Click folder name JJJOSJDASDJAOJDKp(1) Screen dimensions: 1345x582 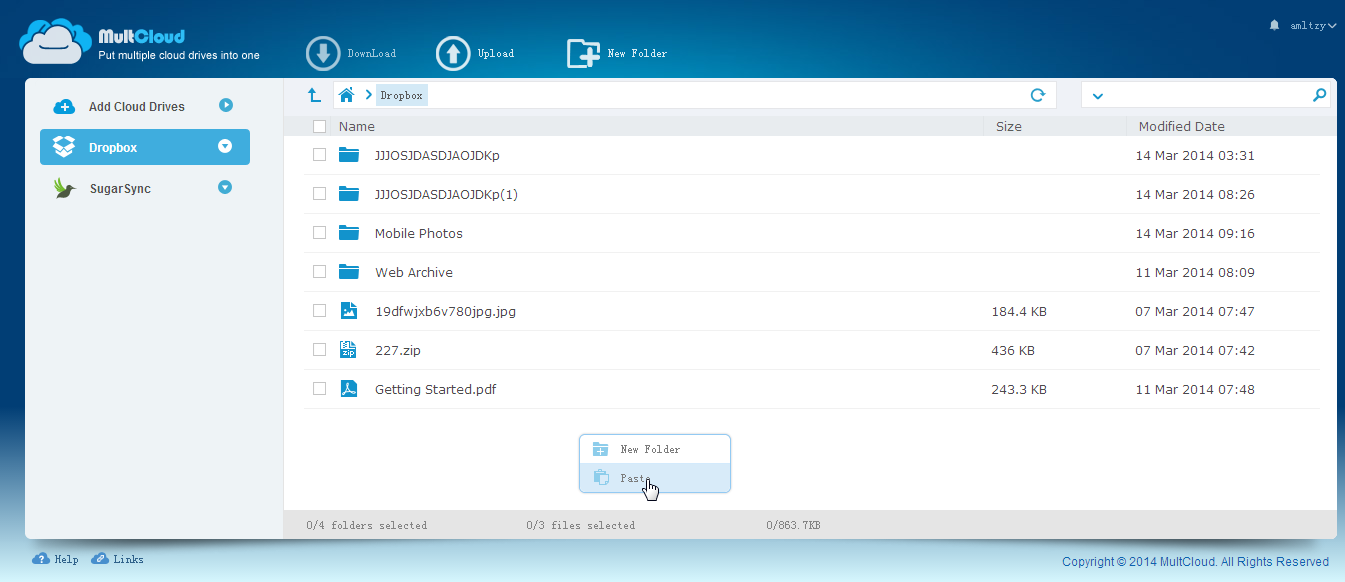pos(447,194)
